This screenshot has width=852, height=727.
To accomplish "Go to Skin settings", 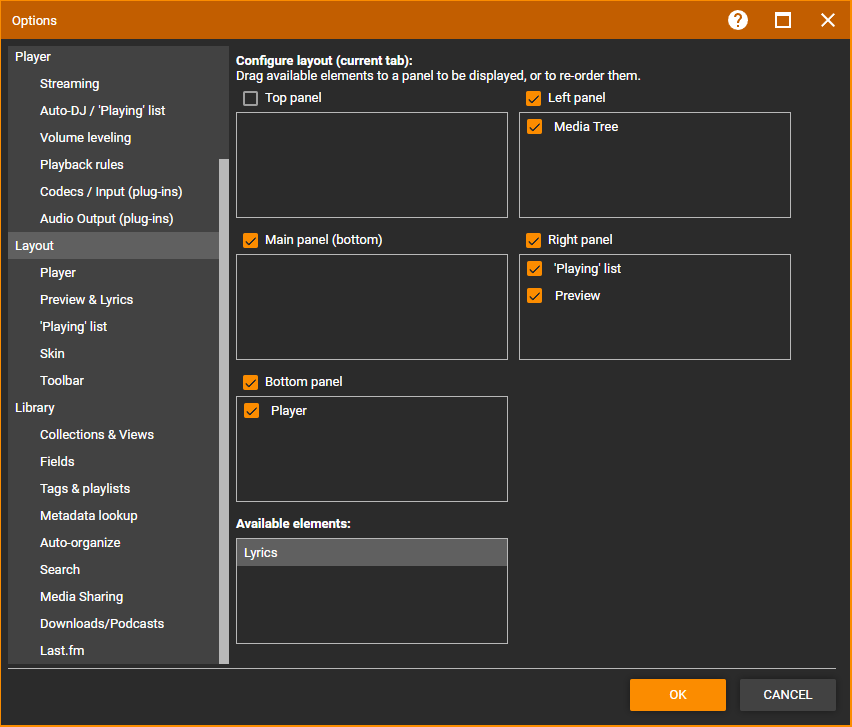I will point(114,354).
